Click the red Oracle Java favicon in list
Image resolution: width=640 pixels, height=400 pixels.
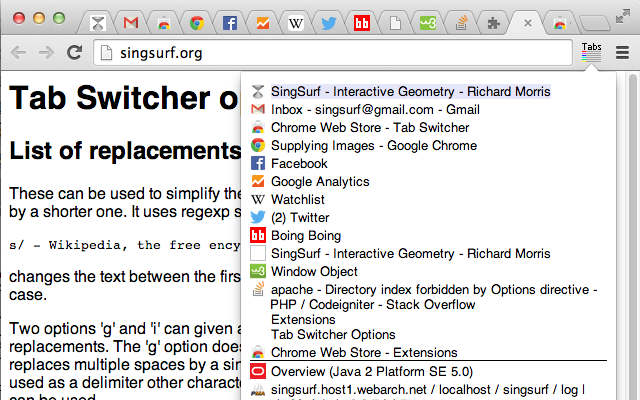pyautogui.click(x=258, y=371)
